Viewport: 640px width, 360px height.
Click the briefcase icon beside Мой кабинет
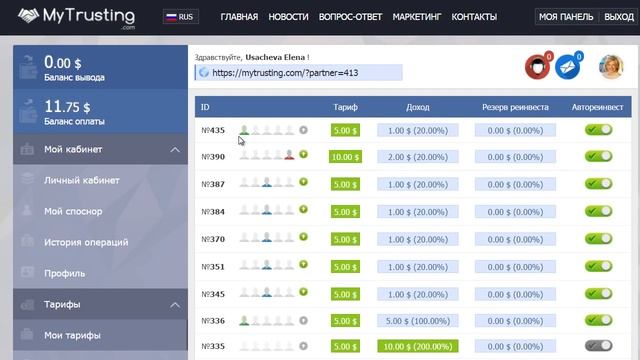click(27, 149)
